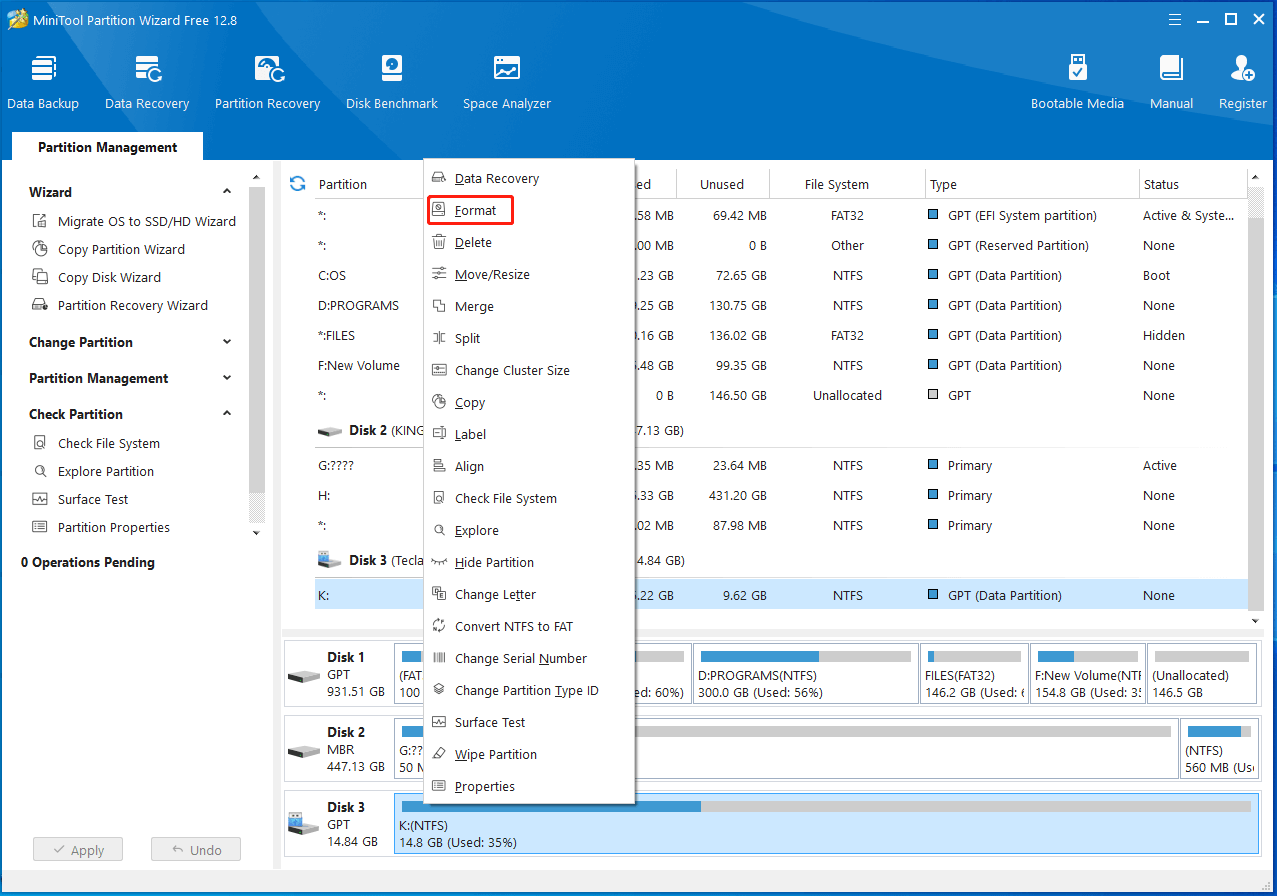Switch to the Partition Management tab
This screenshot has width=1277, height=896.
pos(106,147)
